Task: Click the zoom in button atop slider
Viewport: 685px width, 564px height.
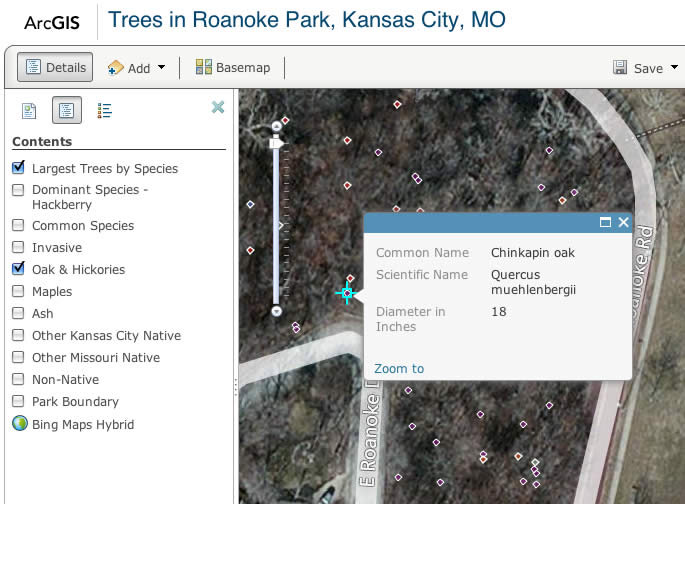Action: [x=277, y=126]
